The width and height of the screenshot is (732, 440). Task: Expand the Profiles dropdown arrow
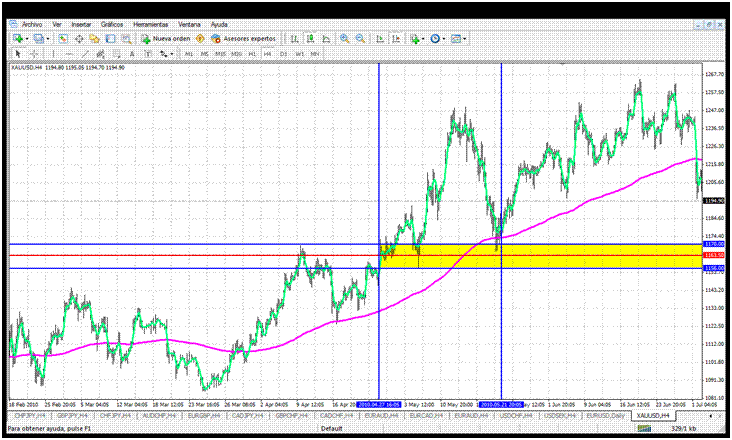click(x=48, y=39)
